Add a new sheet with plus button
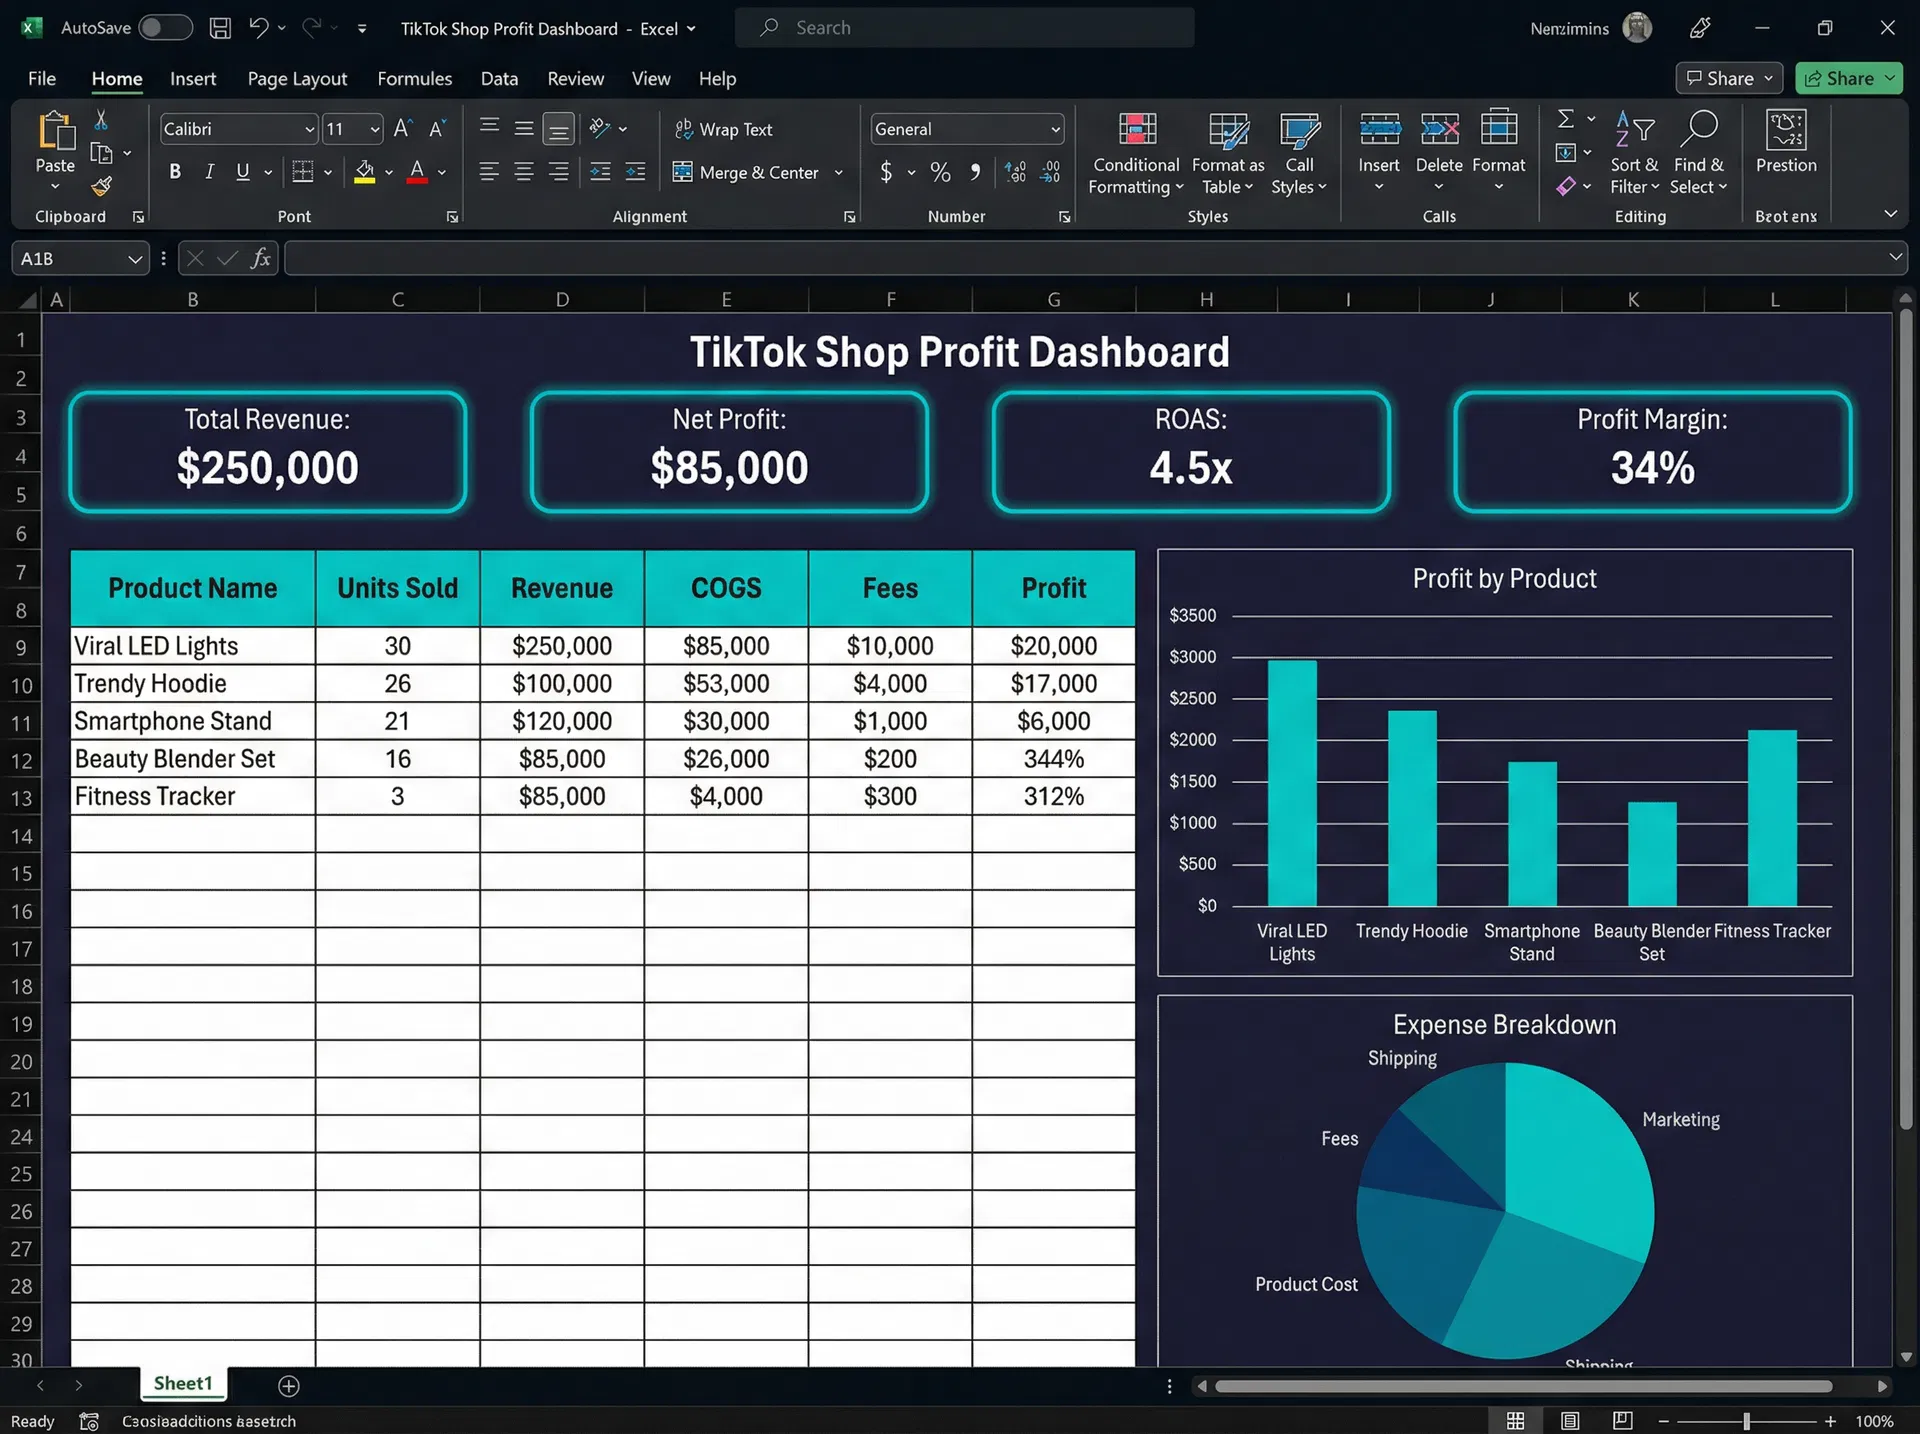 (x=289, y=1385)
